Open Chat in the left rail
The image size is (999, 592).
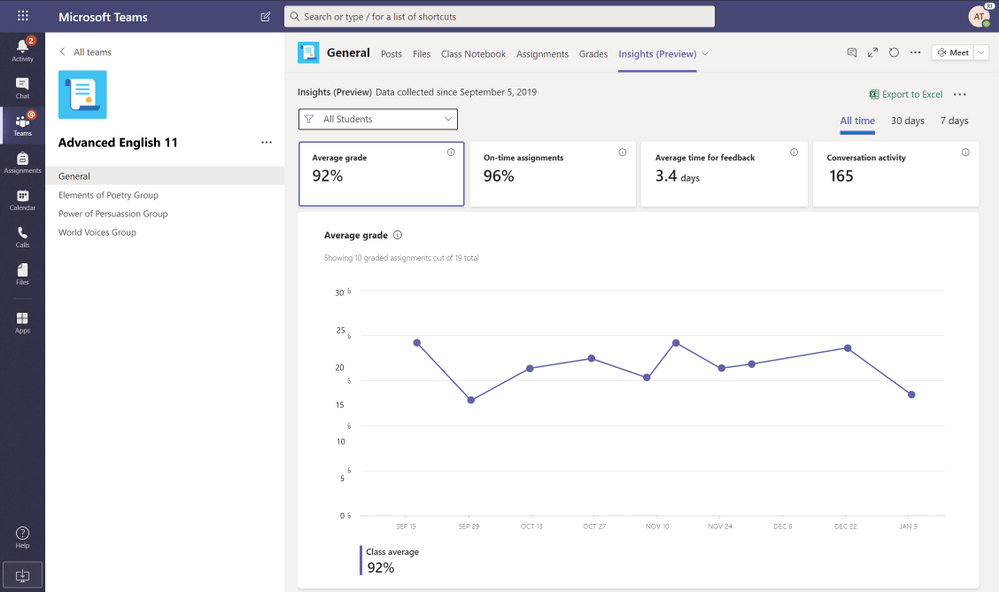click(x=22, y=88)
